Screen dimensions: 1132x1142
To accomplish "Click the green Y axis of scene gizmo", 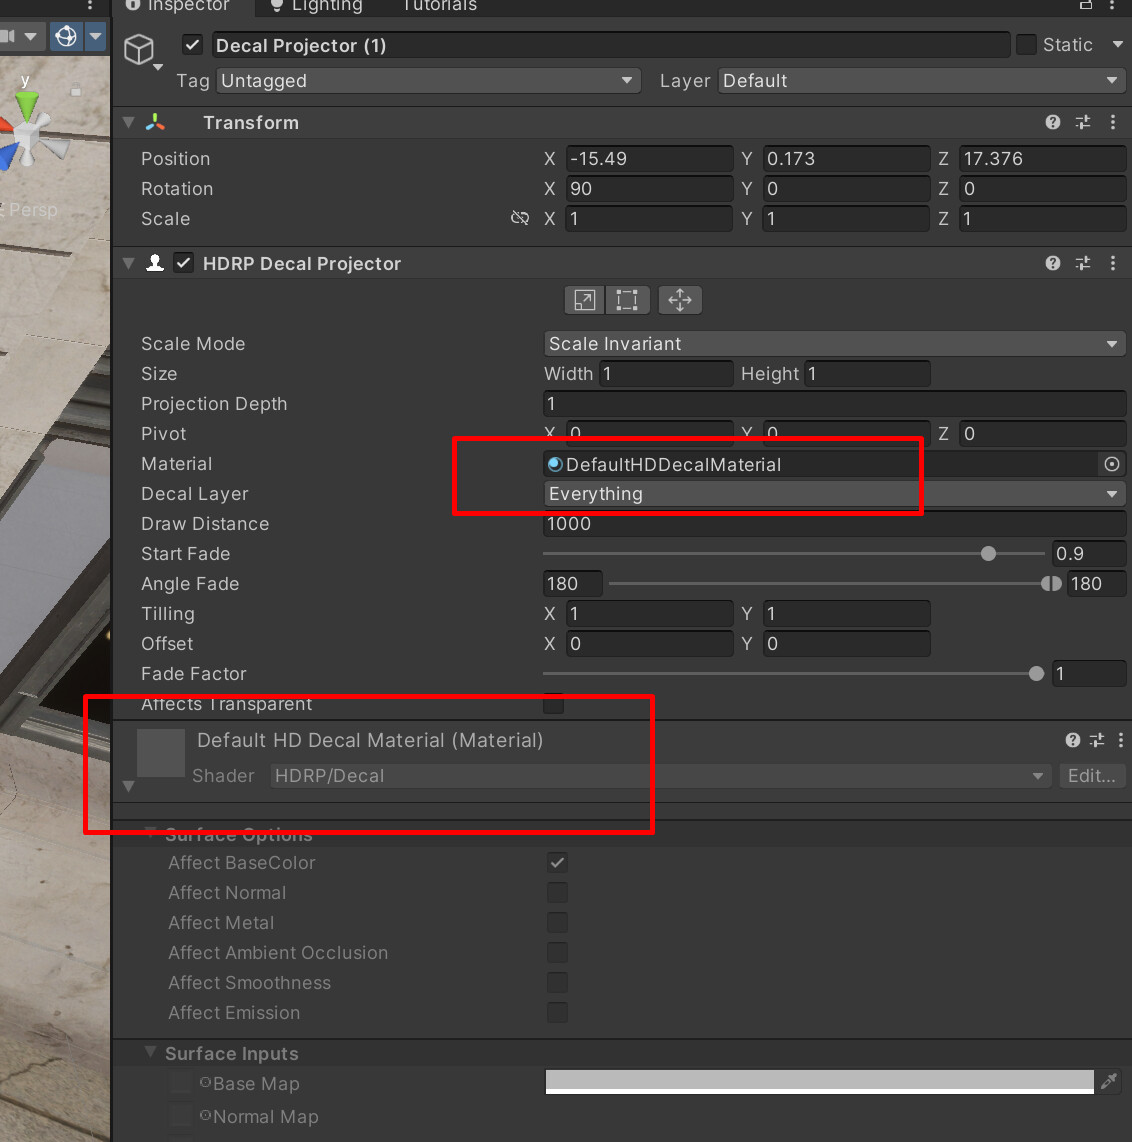I will point(27,105).
